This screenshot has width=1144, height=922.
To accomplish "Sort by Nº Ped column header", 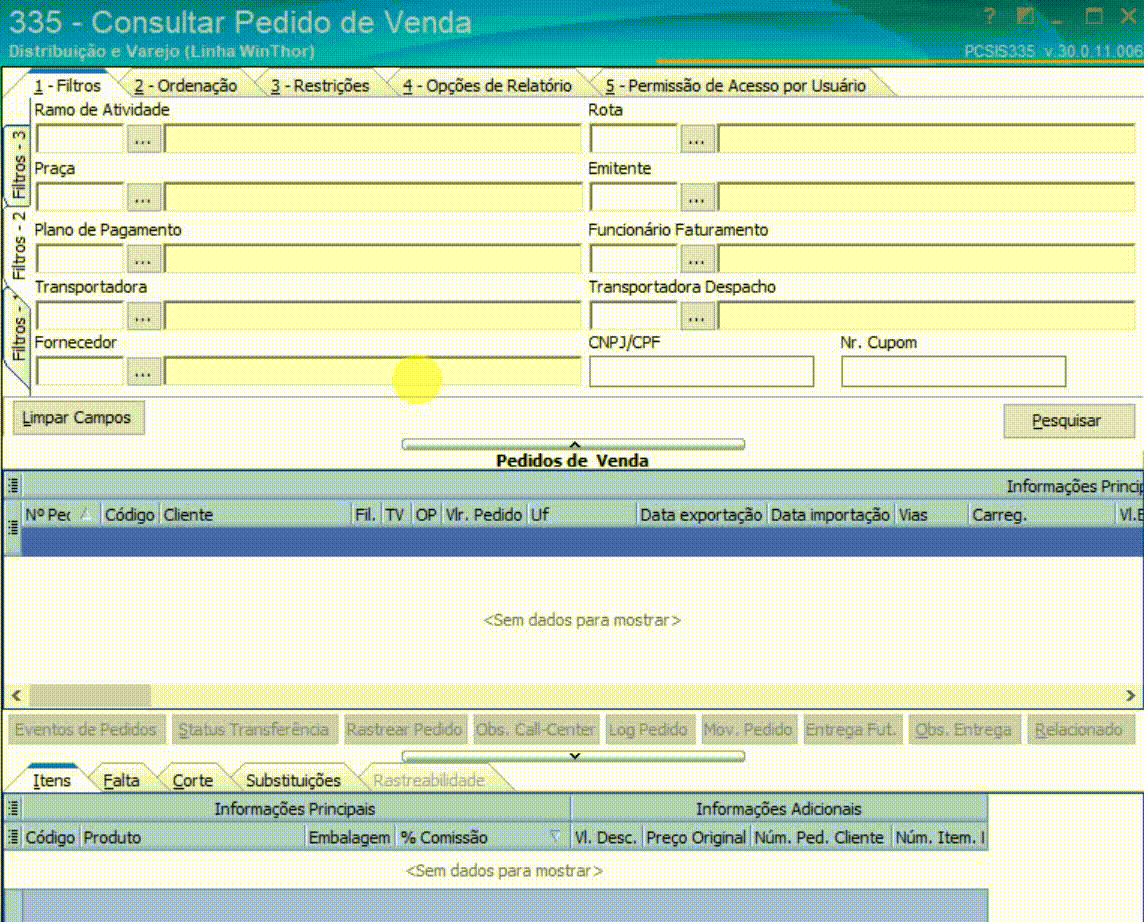I will (x=61, y=514).
